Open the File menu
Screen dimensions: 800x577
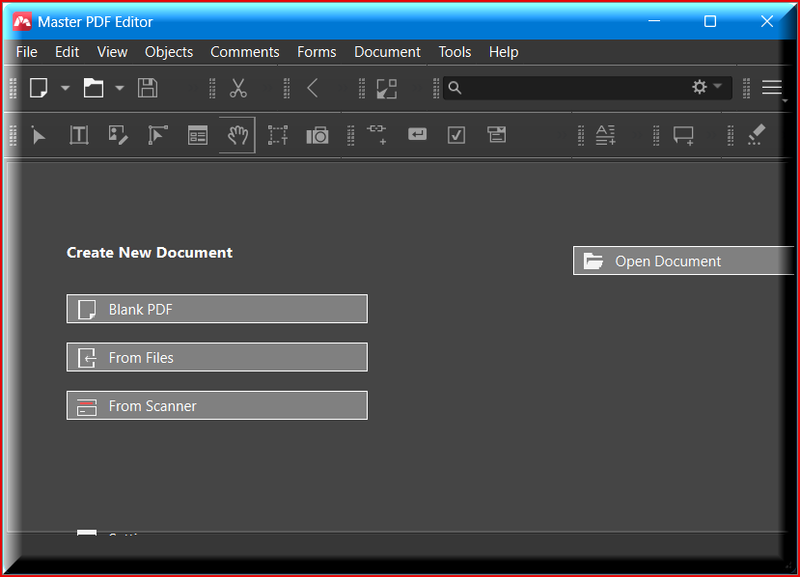tap(27, 52)
